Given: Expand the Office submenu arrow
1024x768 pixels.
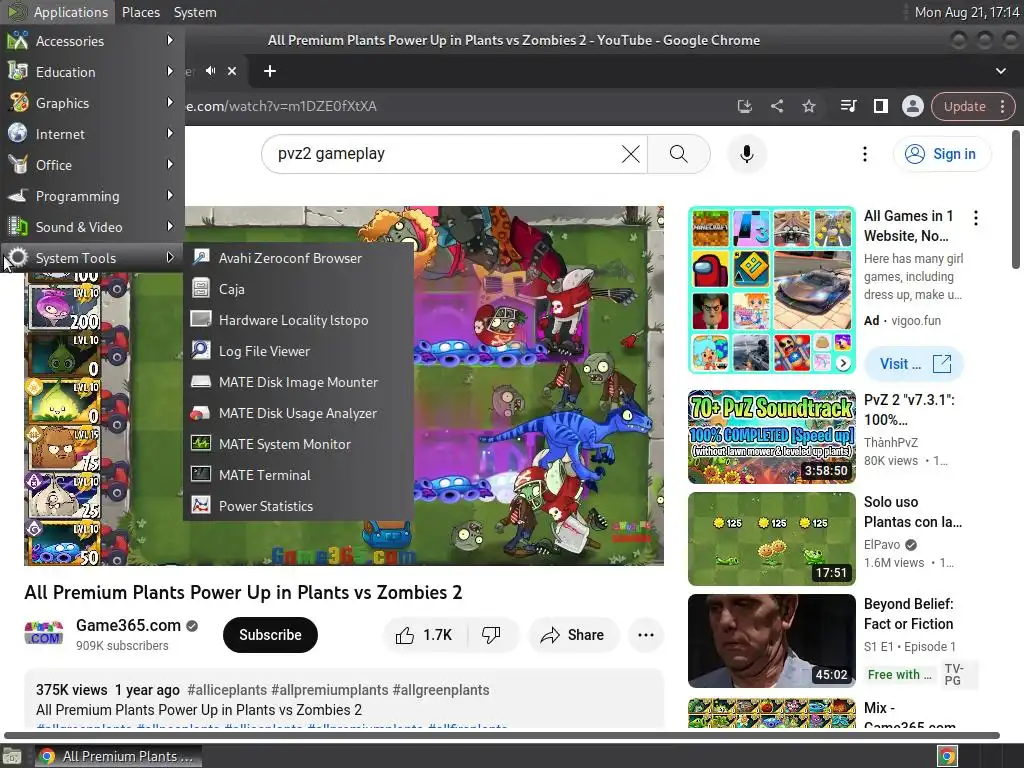Looking at the screenshot, I should click(170, 165).
